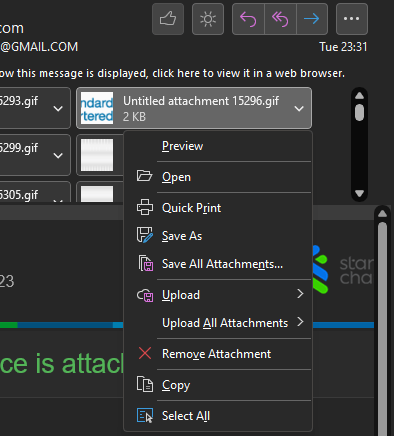This screenshot has width=394, height=436.
Task: Choose Remove Attachment from menu
Action: coord(218,354)
